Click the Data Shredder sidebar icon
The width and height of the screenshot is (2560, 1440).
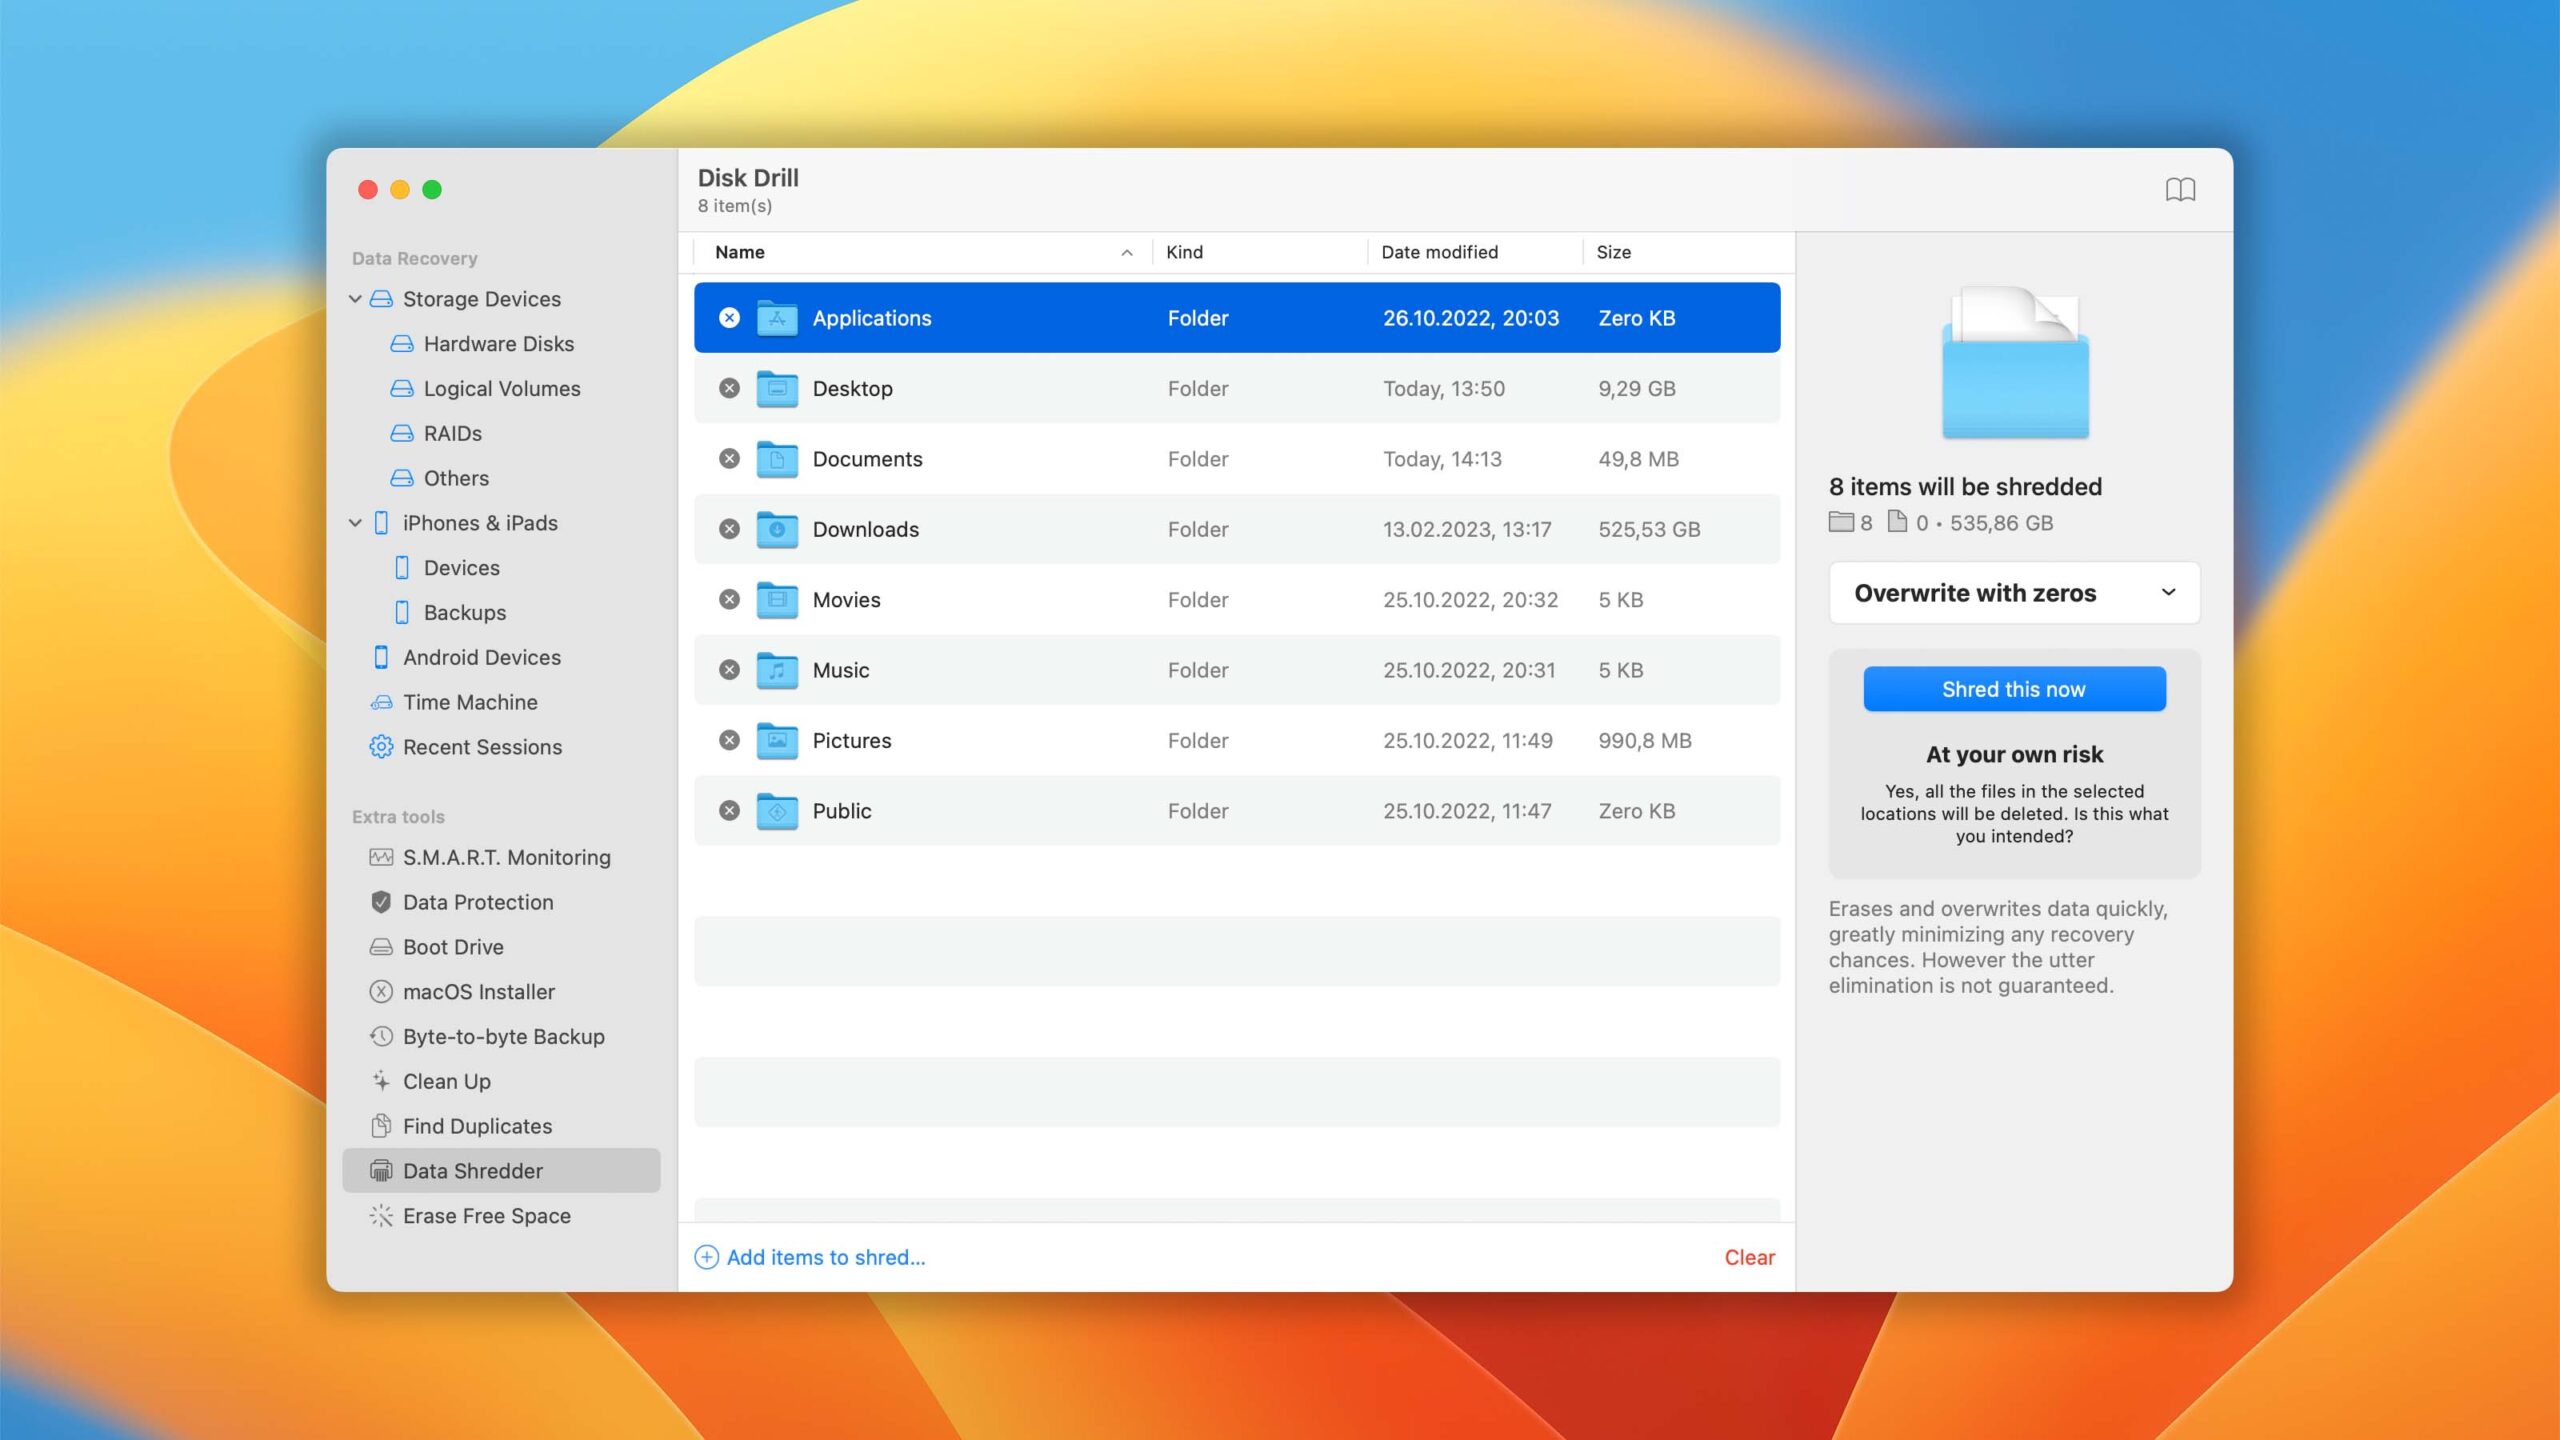pos(378,1171)
